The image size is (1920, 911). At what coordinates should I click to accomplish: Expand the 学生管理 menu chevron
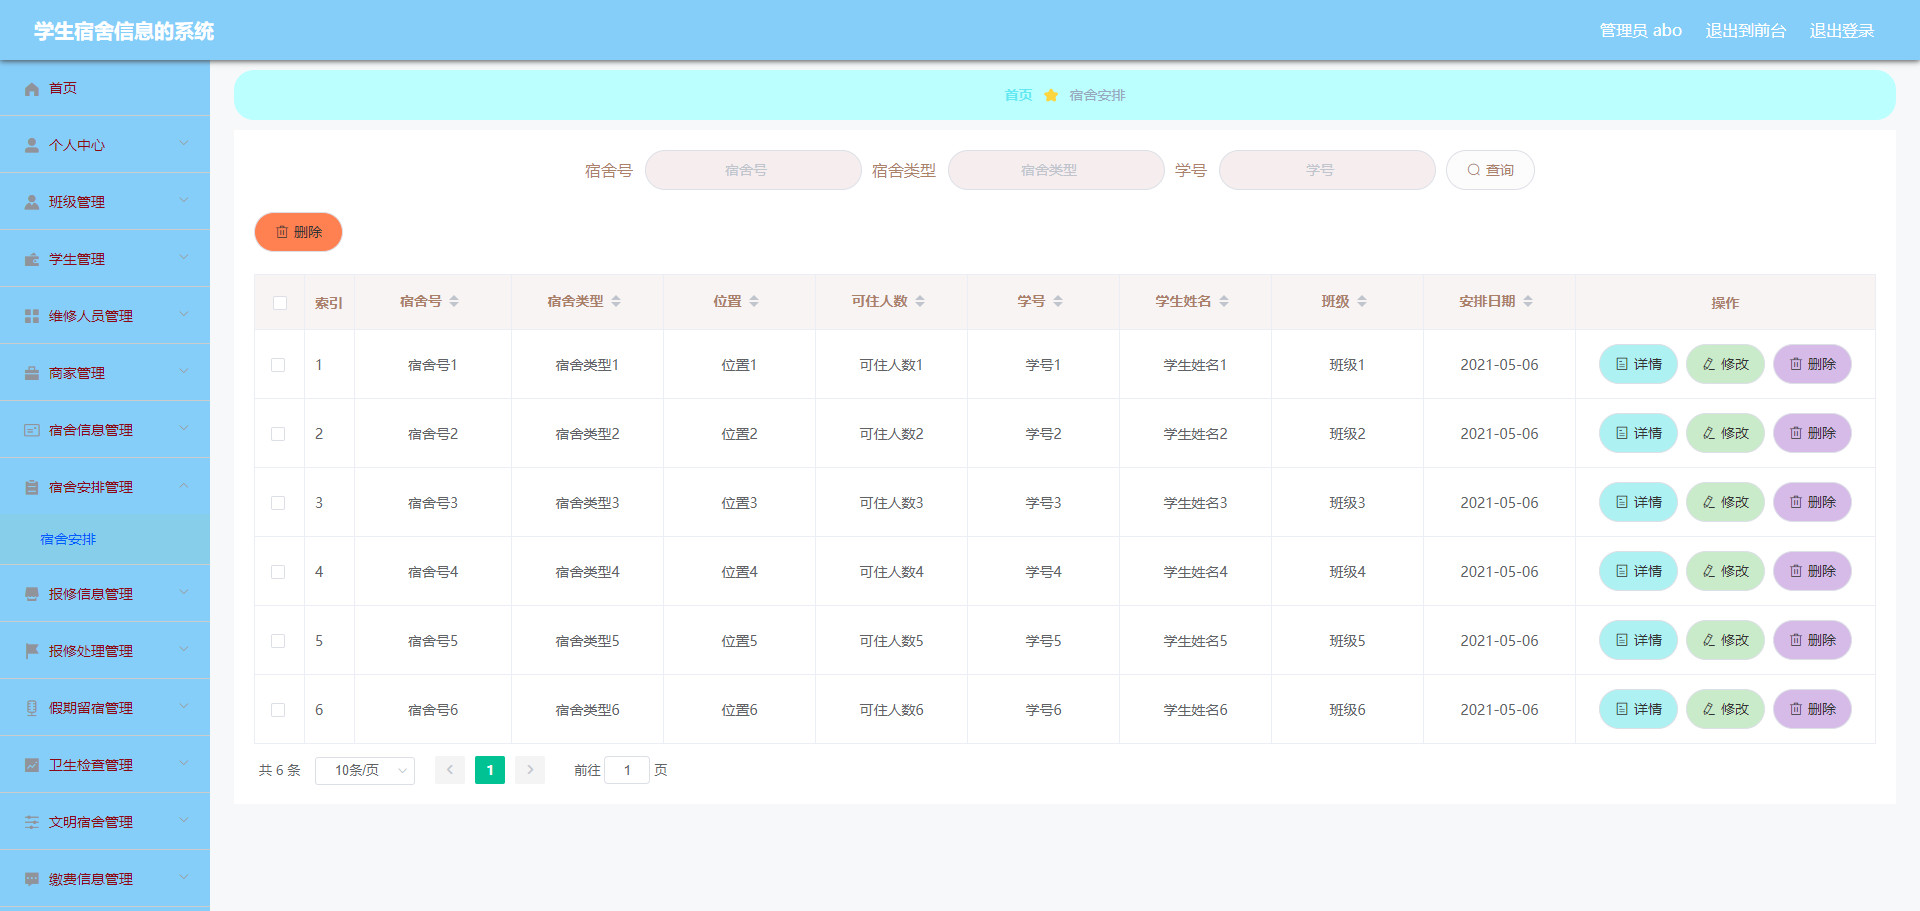click(184, 258)
